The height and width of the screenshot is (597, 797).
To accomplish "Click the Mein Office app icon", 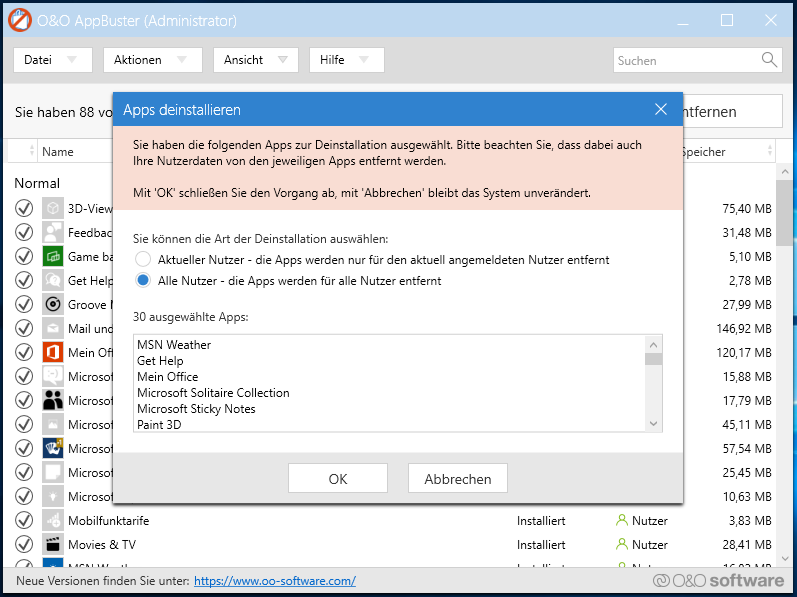I will [x=53, y=352].
